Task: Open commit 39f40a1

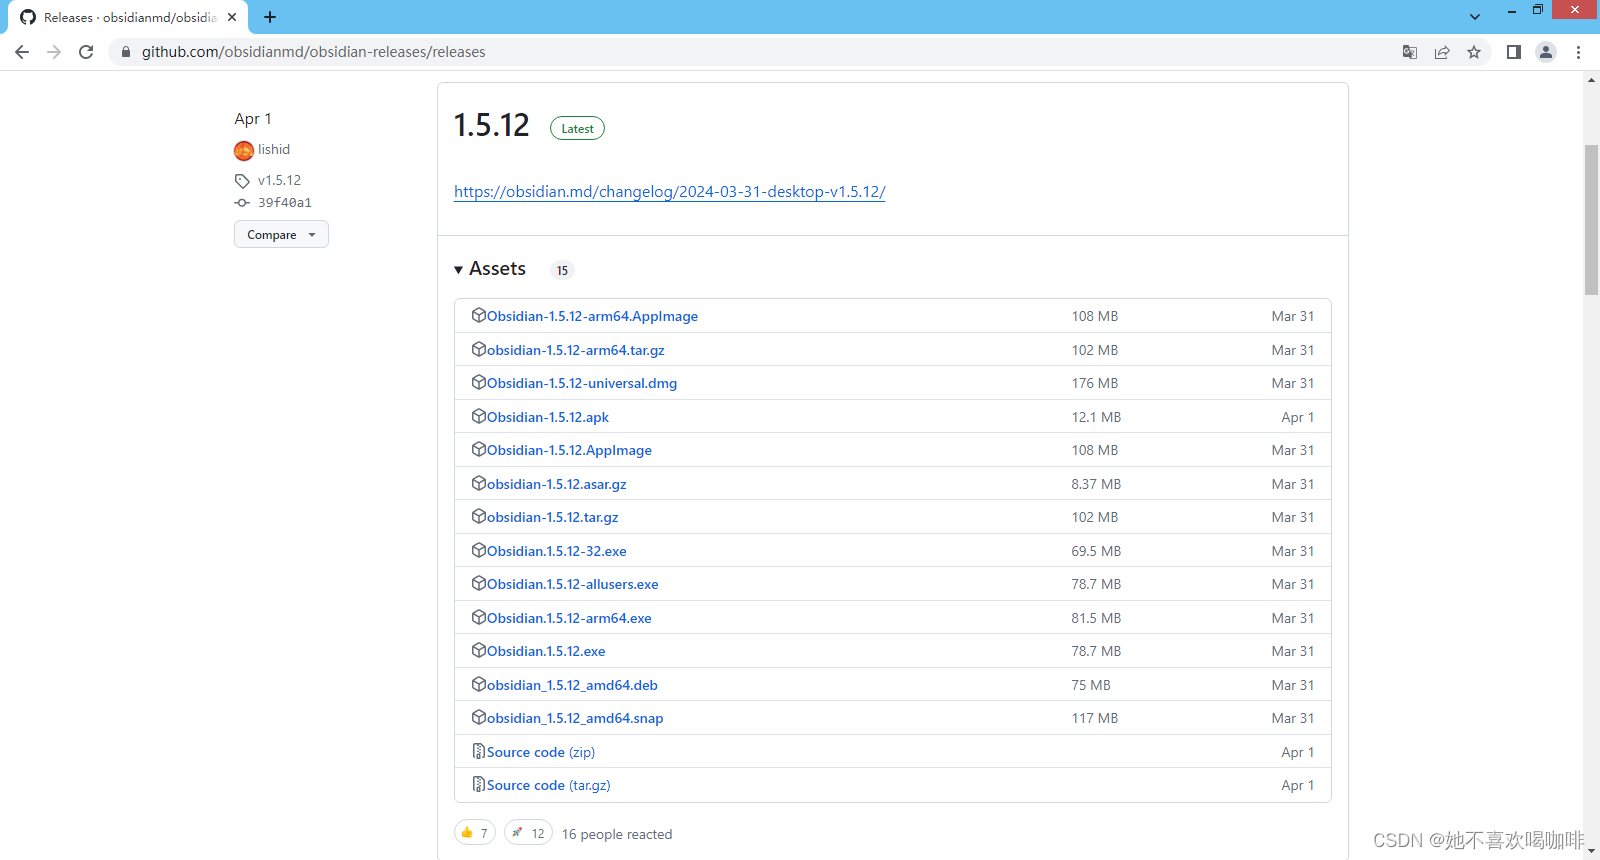Action: coord(285,202)
